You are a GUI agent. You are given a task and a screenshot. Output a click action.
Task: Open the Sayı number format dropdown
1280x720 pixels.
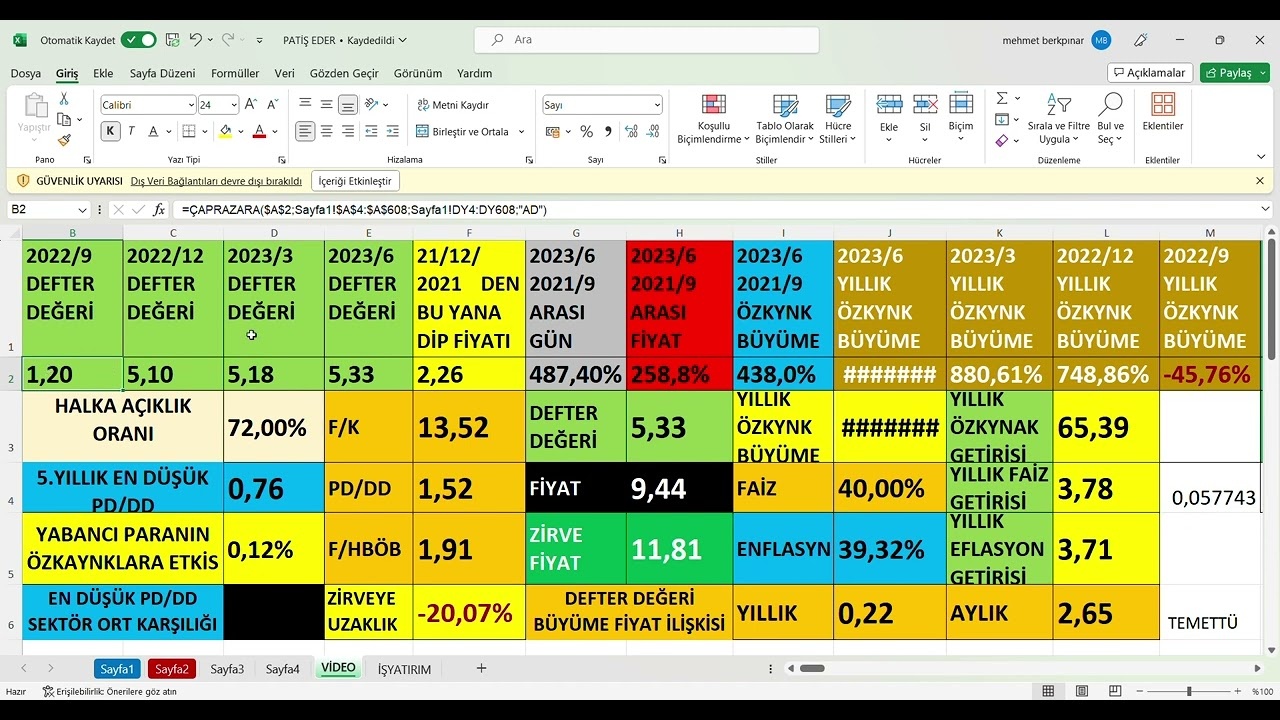coord(657,105)
